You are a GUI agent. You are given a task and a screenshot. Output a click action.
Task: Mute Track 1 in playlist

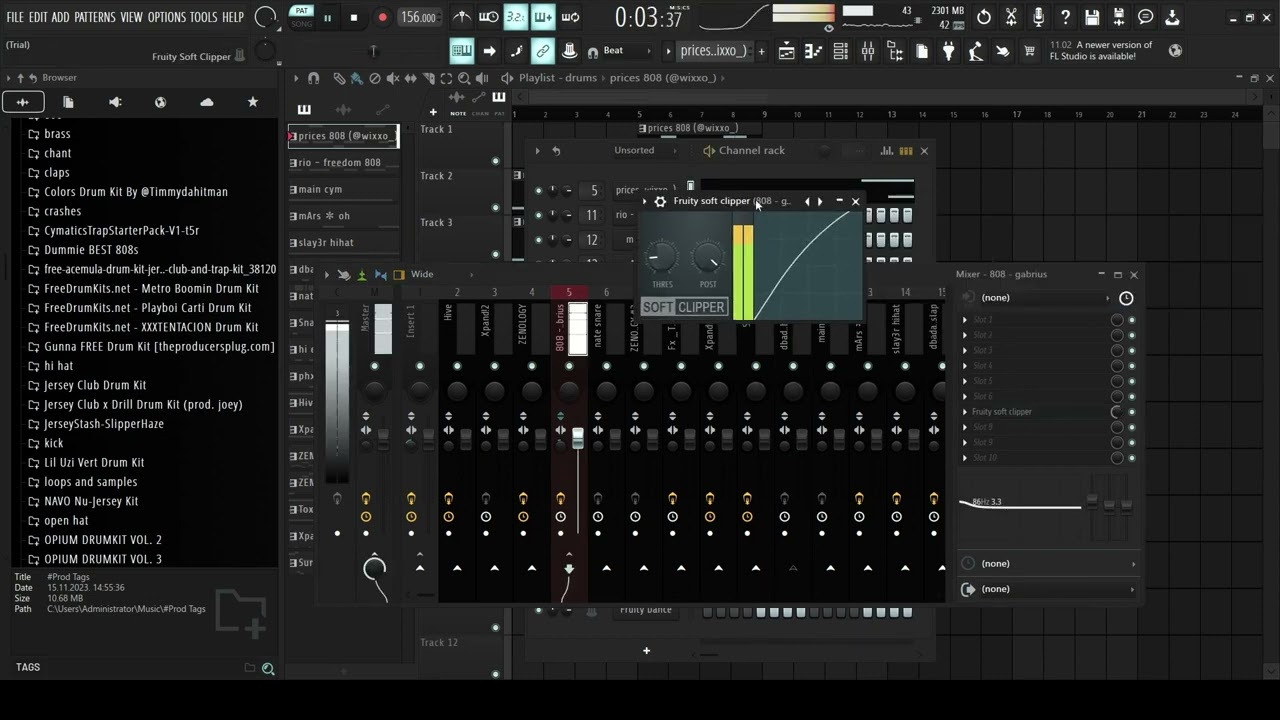click(495, 161)
